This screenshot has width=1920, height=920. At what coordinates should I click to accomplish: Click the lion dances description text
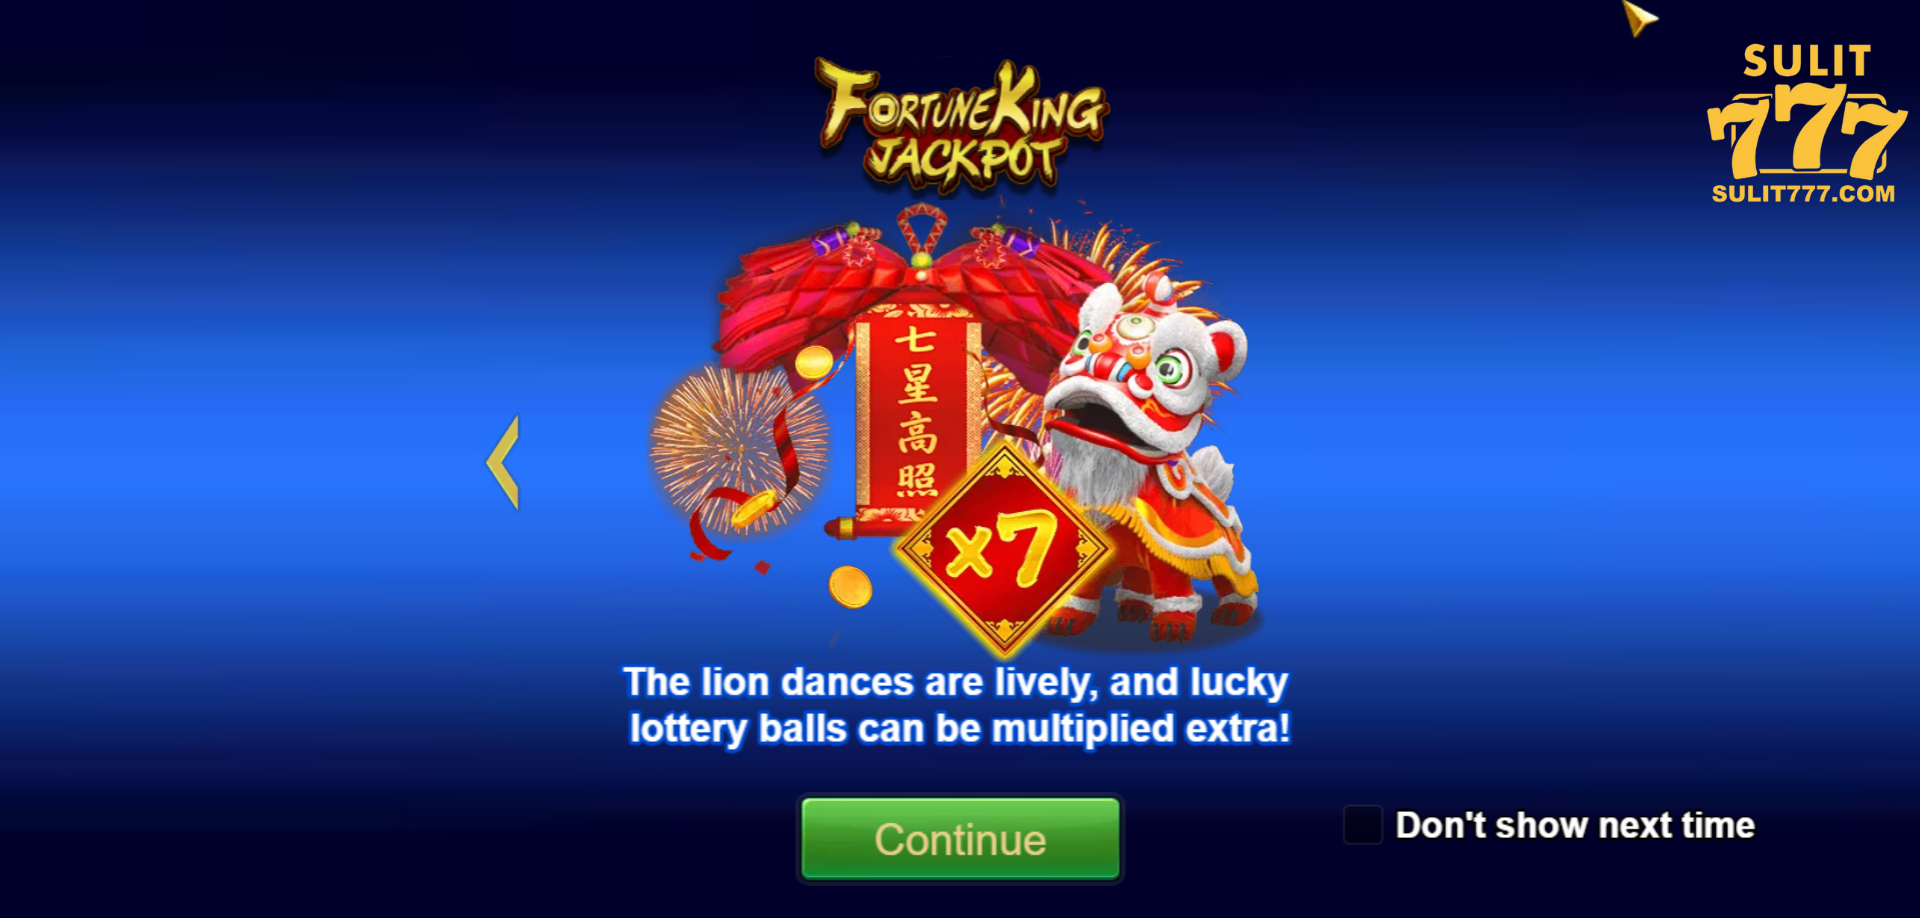pos(957,705)
